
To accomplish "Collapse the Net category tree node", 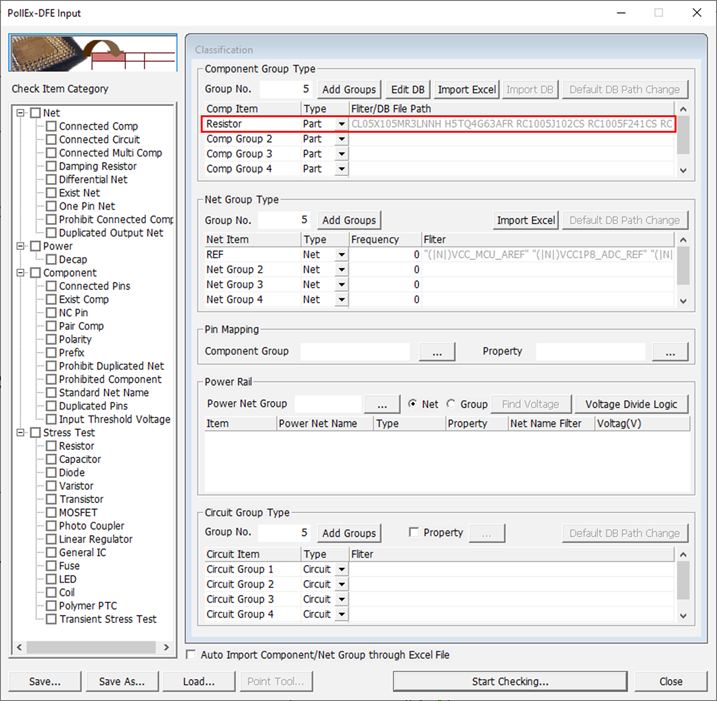I will pos(21,113).
